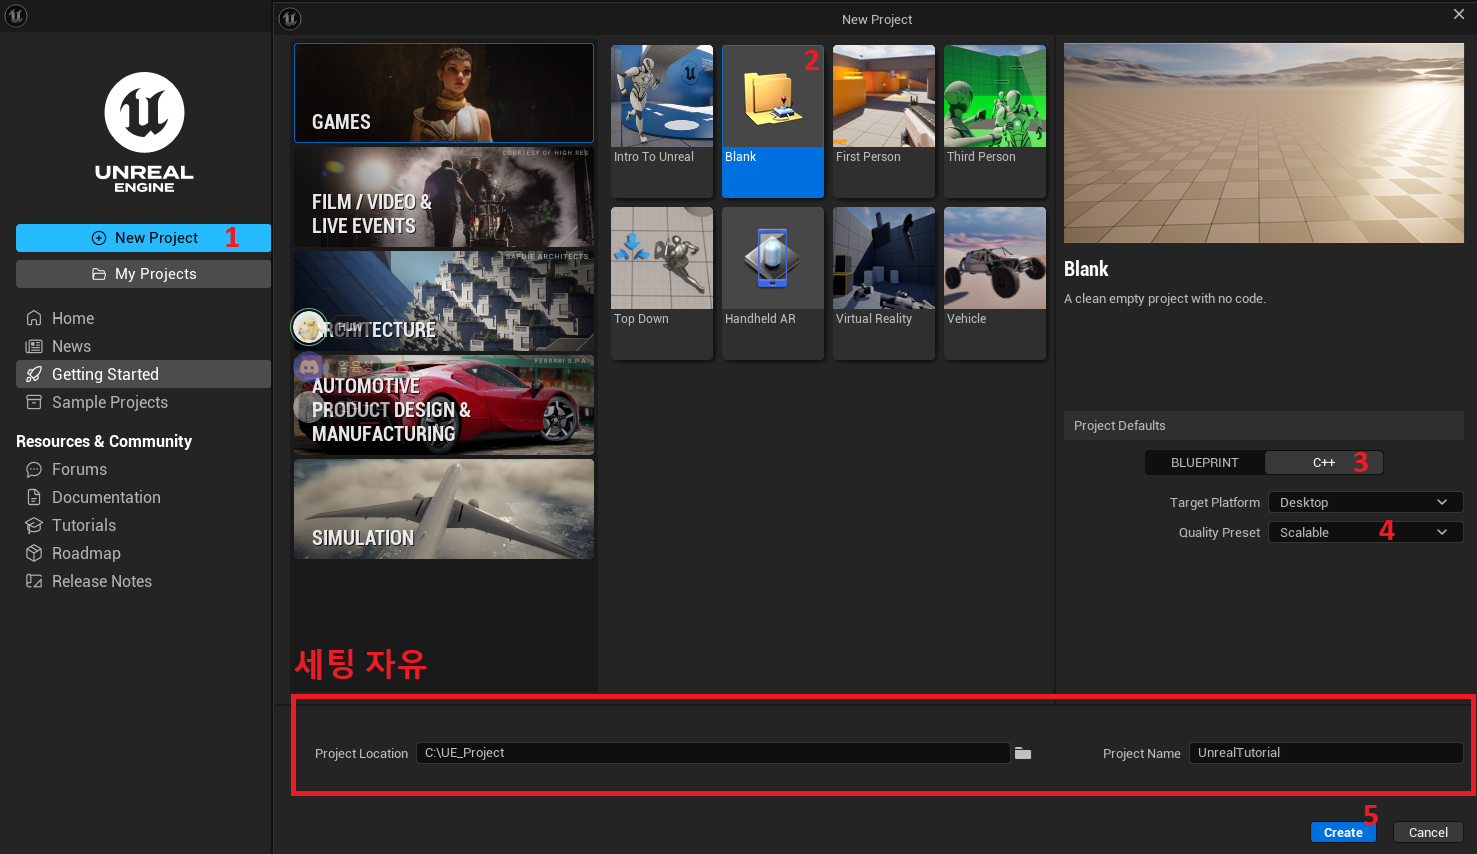Viewport: 1477px width, 854px height.
Task: Open the Documentation link
Action: (143, 497)
